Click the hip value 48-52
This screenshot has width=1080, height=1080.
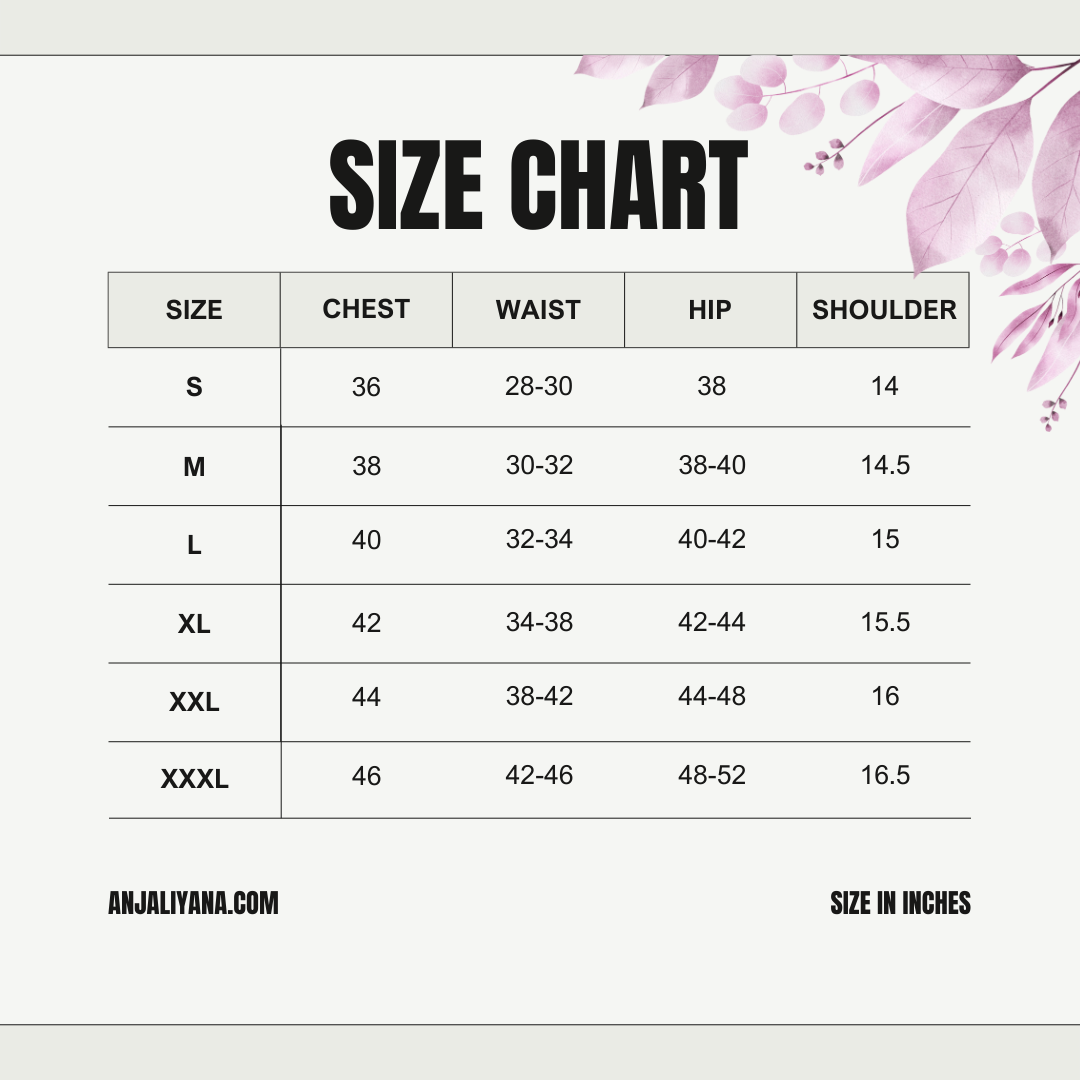point(712,775)
